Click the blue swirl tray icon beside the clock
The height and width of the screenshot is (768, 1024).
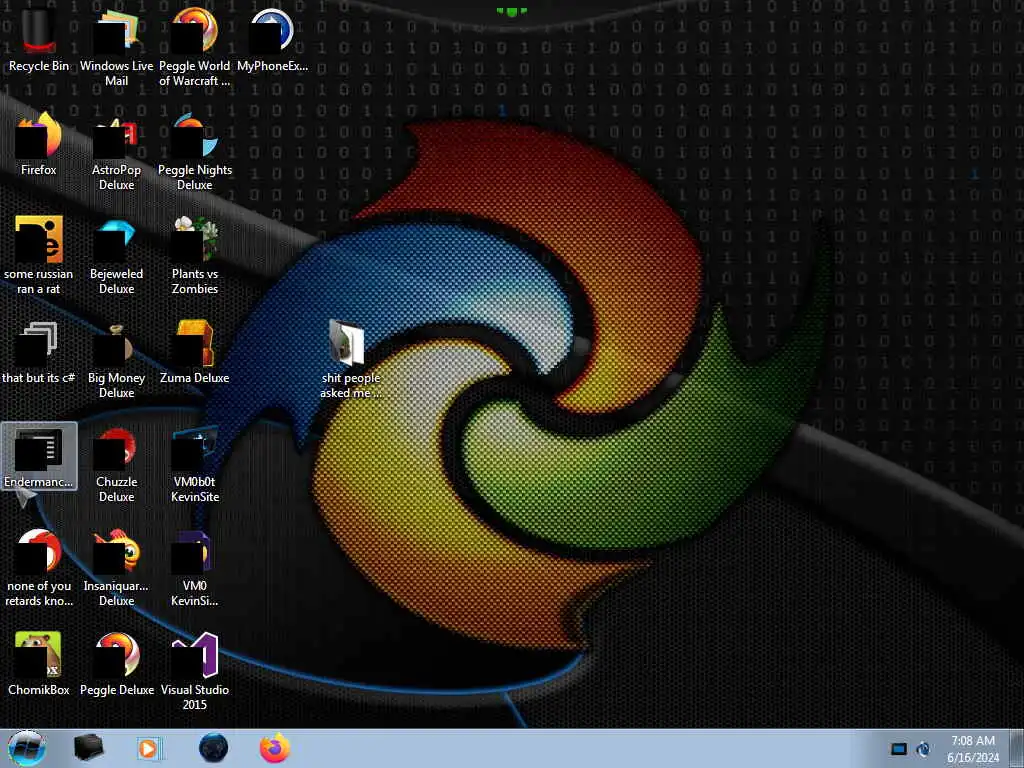923,749
